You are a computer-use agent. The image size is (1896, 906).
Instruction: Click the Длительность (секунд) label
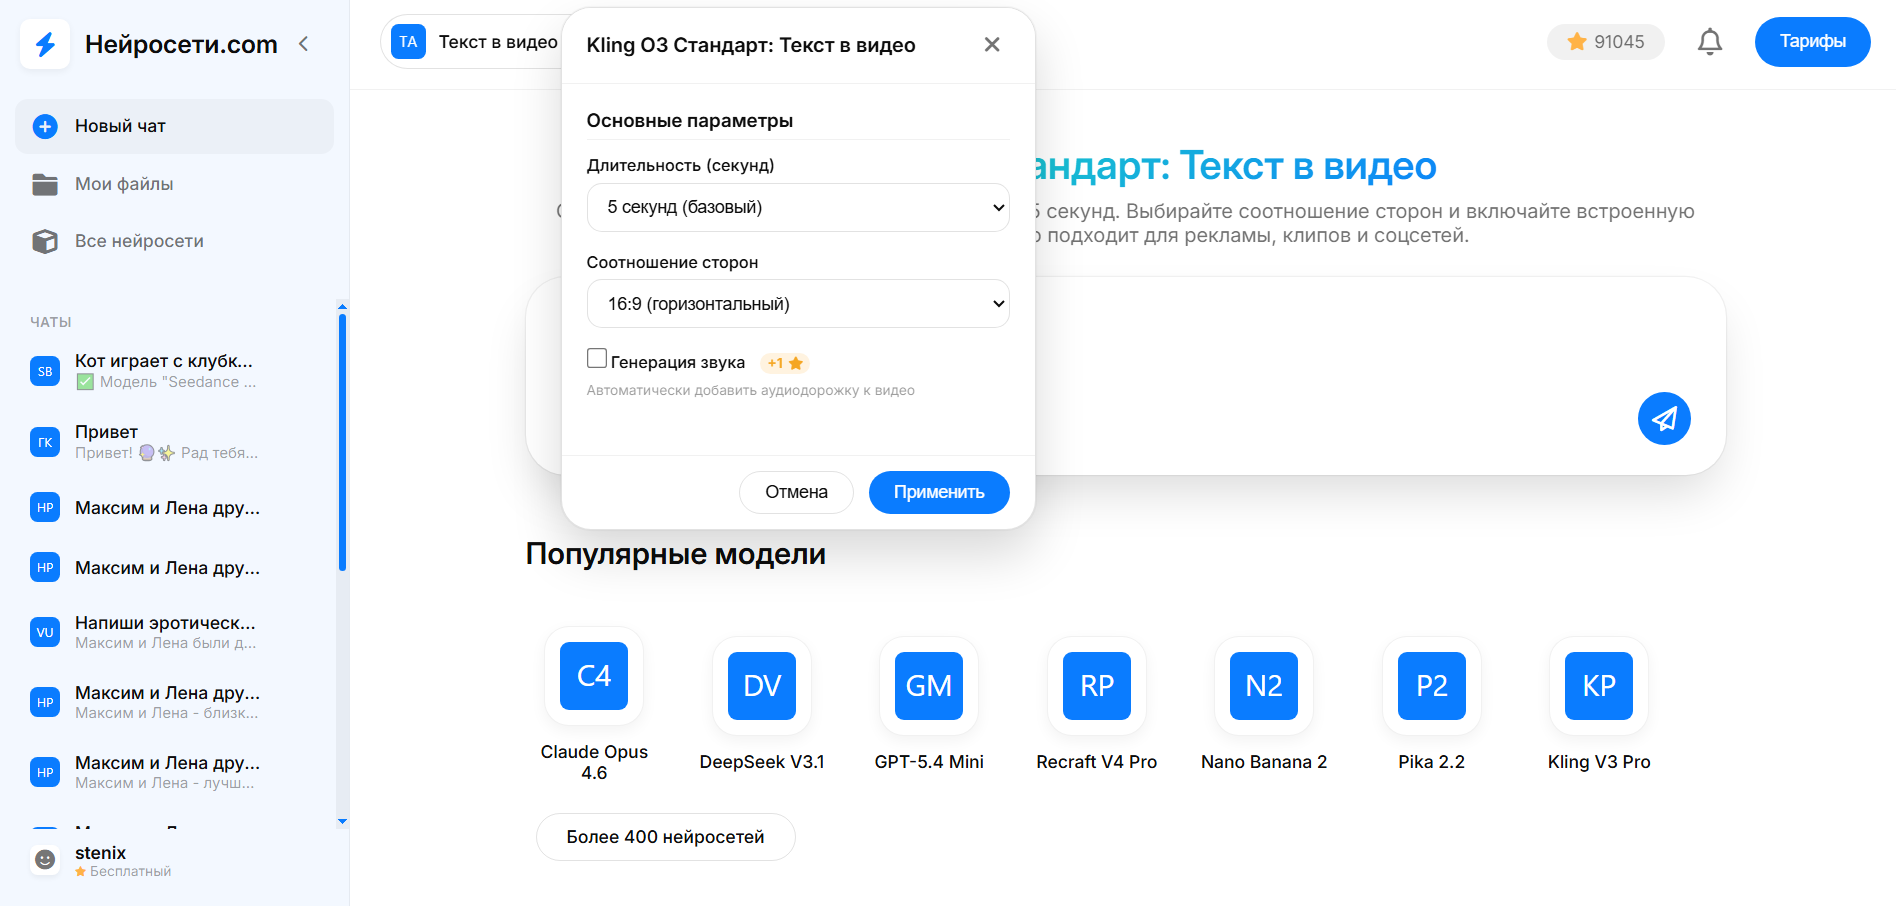pyautogui.click(x=680, y=166)
